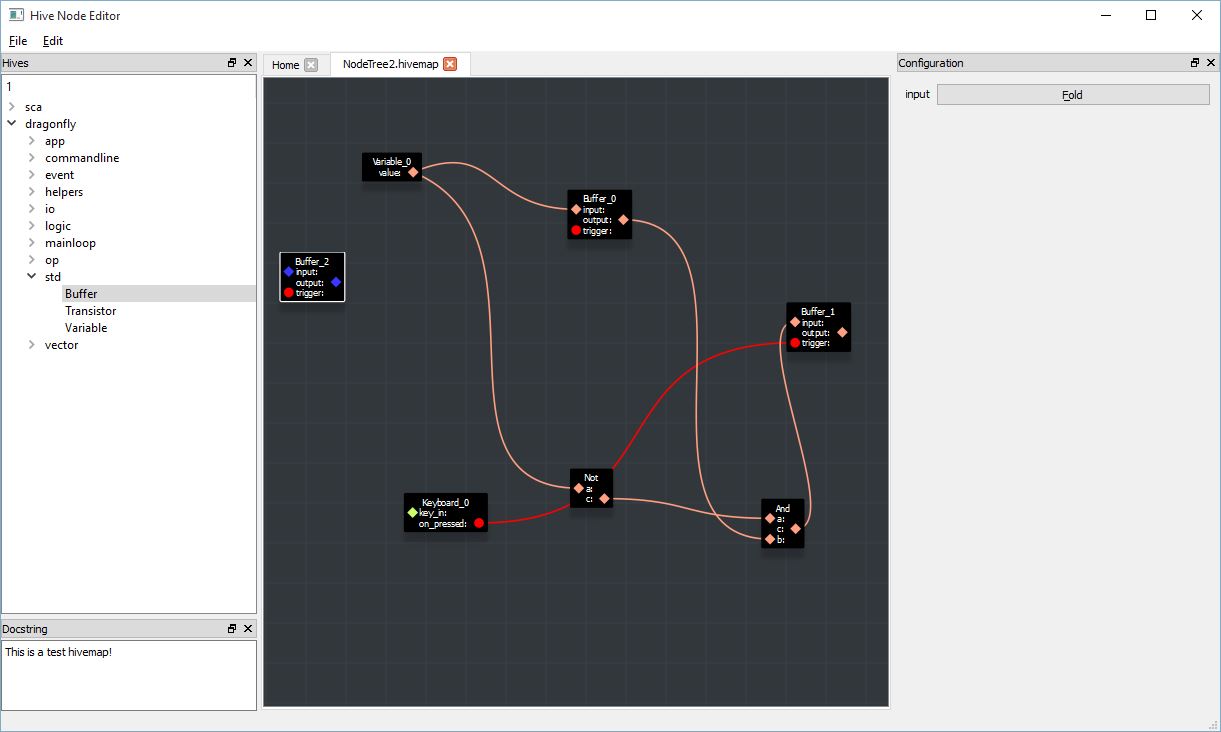Viewport: 1221px width, 732px height.
Task: Click Buffer_1 input pin
Action: (795, 322)
